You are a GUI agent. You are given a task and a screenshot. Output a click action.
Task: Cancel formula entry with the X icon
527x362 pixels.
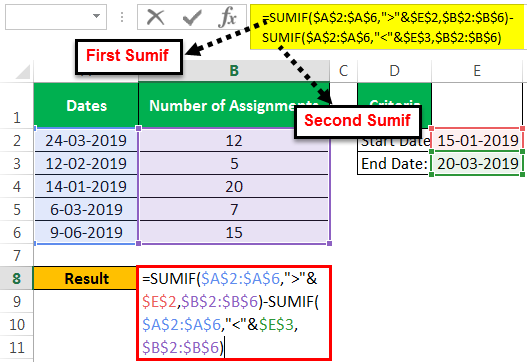click(156, 17)
